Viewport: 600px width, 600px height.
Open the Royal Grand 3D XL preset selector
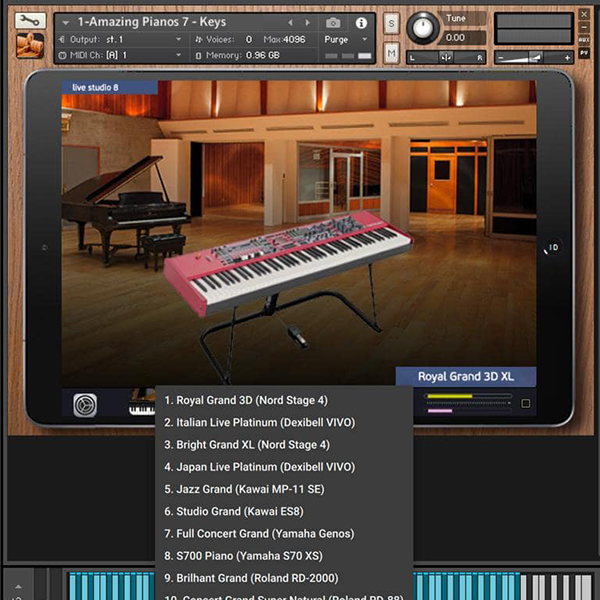(466, 377)
